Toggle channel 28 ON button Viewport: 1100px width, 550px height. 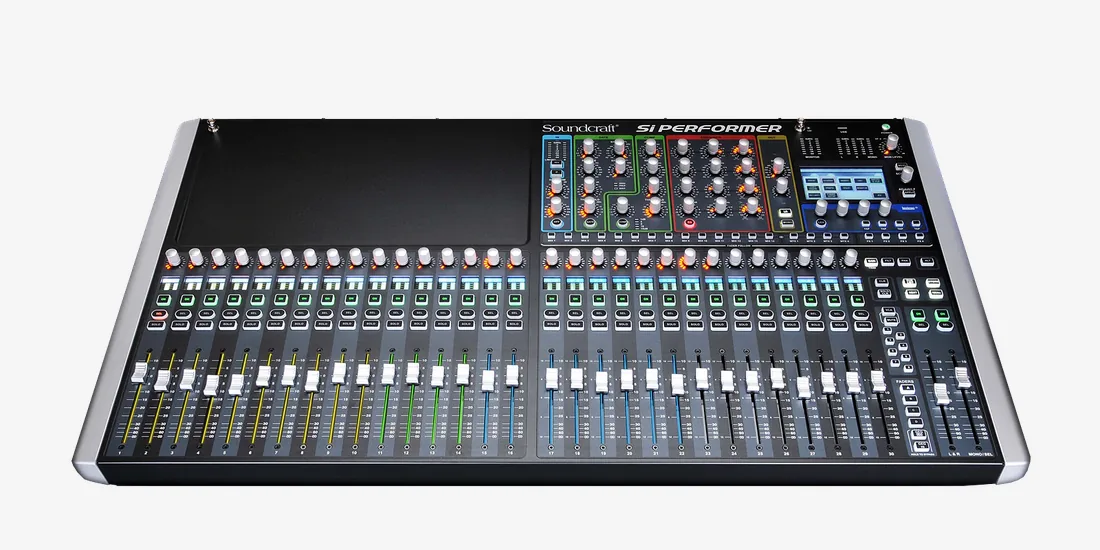(811, 300)
